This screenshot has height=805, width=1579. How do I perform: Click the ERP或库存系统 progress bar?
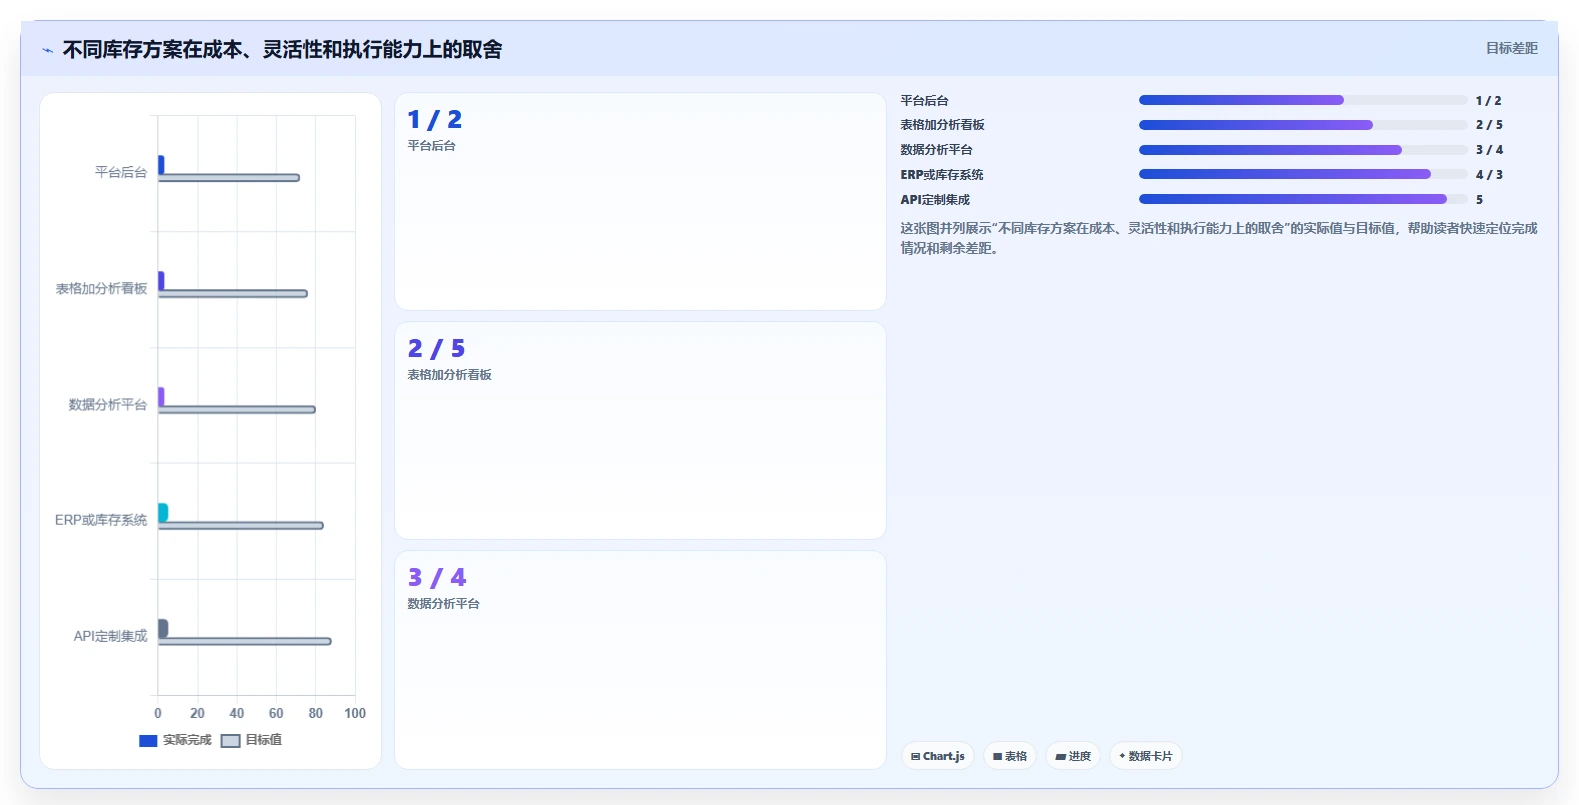(x=1303, y=174)
